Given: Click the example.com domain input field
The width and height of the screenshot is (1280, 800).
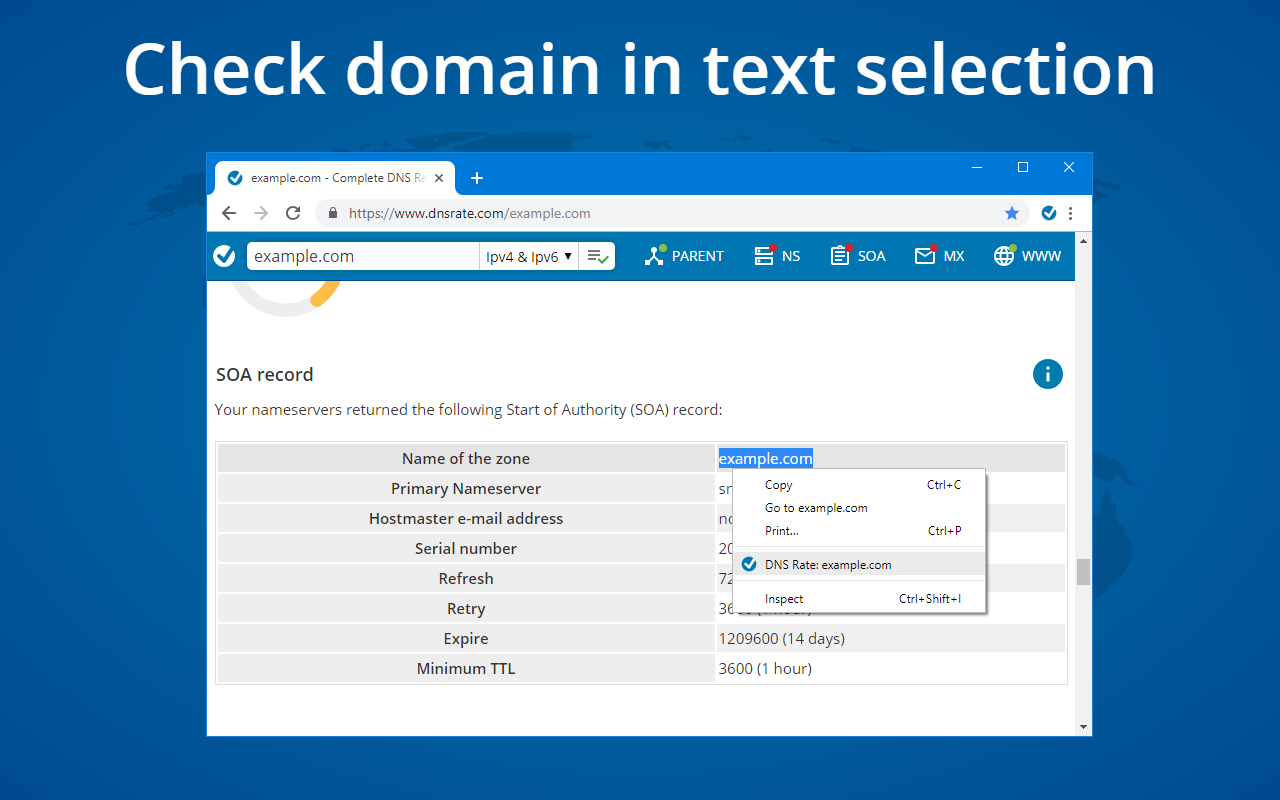Looking at the screenshot, I should click(363, 256).
